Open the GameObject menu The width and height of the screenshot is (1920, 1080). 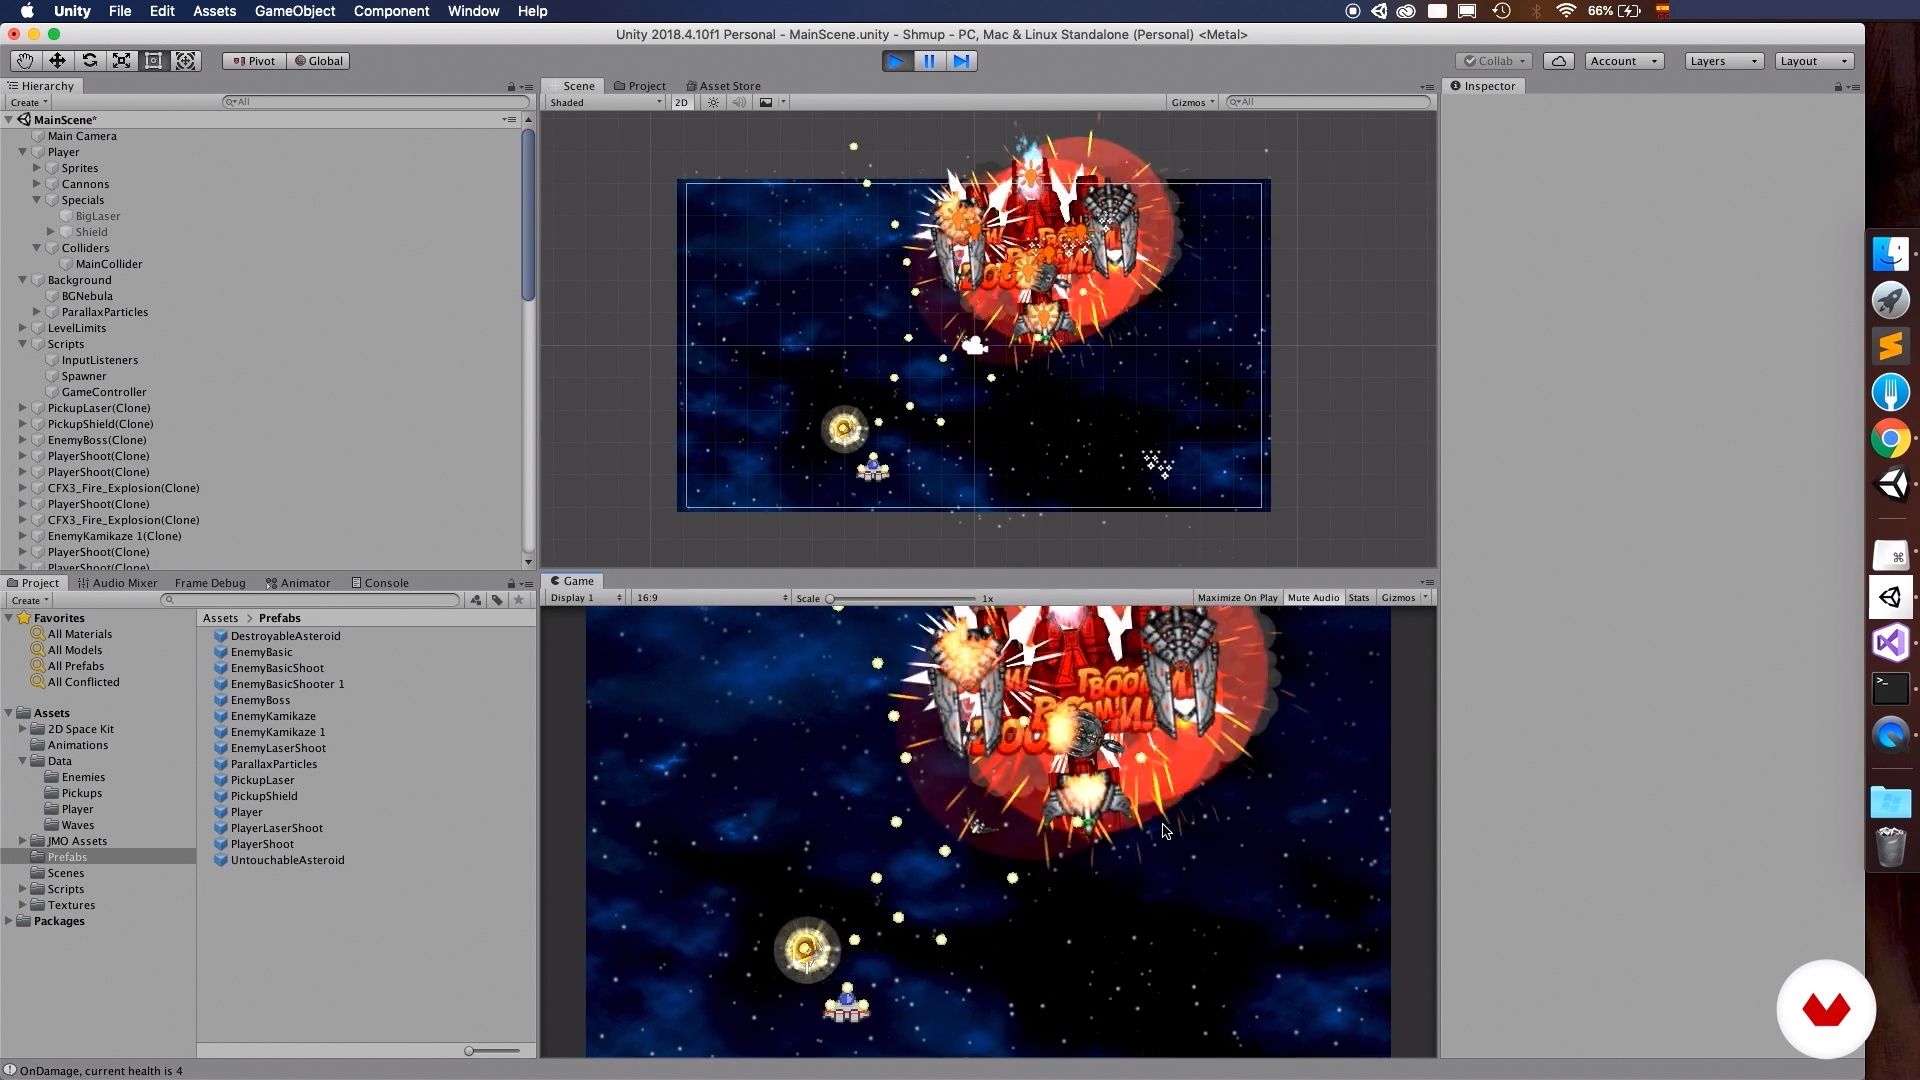click(x=295, y=11)
